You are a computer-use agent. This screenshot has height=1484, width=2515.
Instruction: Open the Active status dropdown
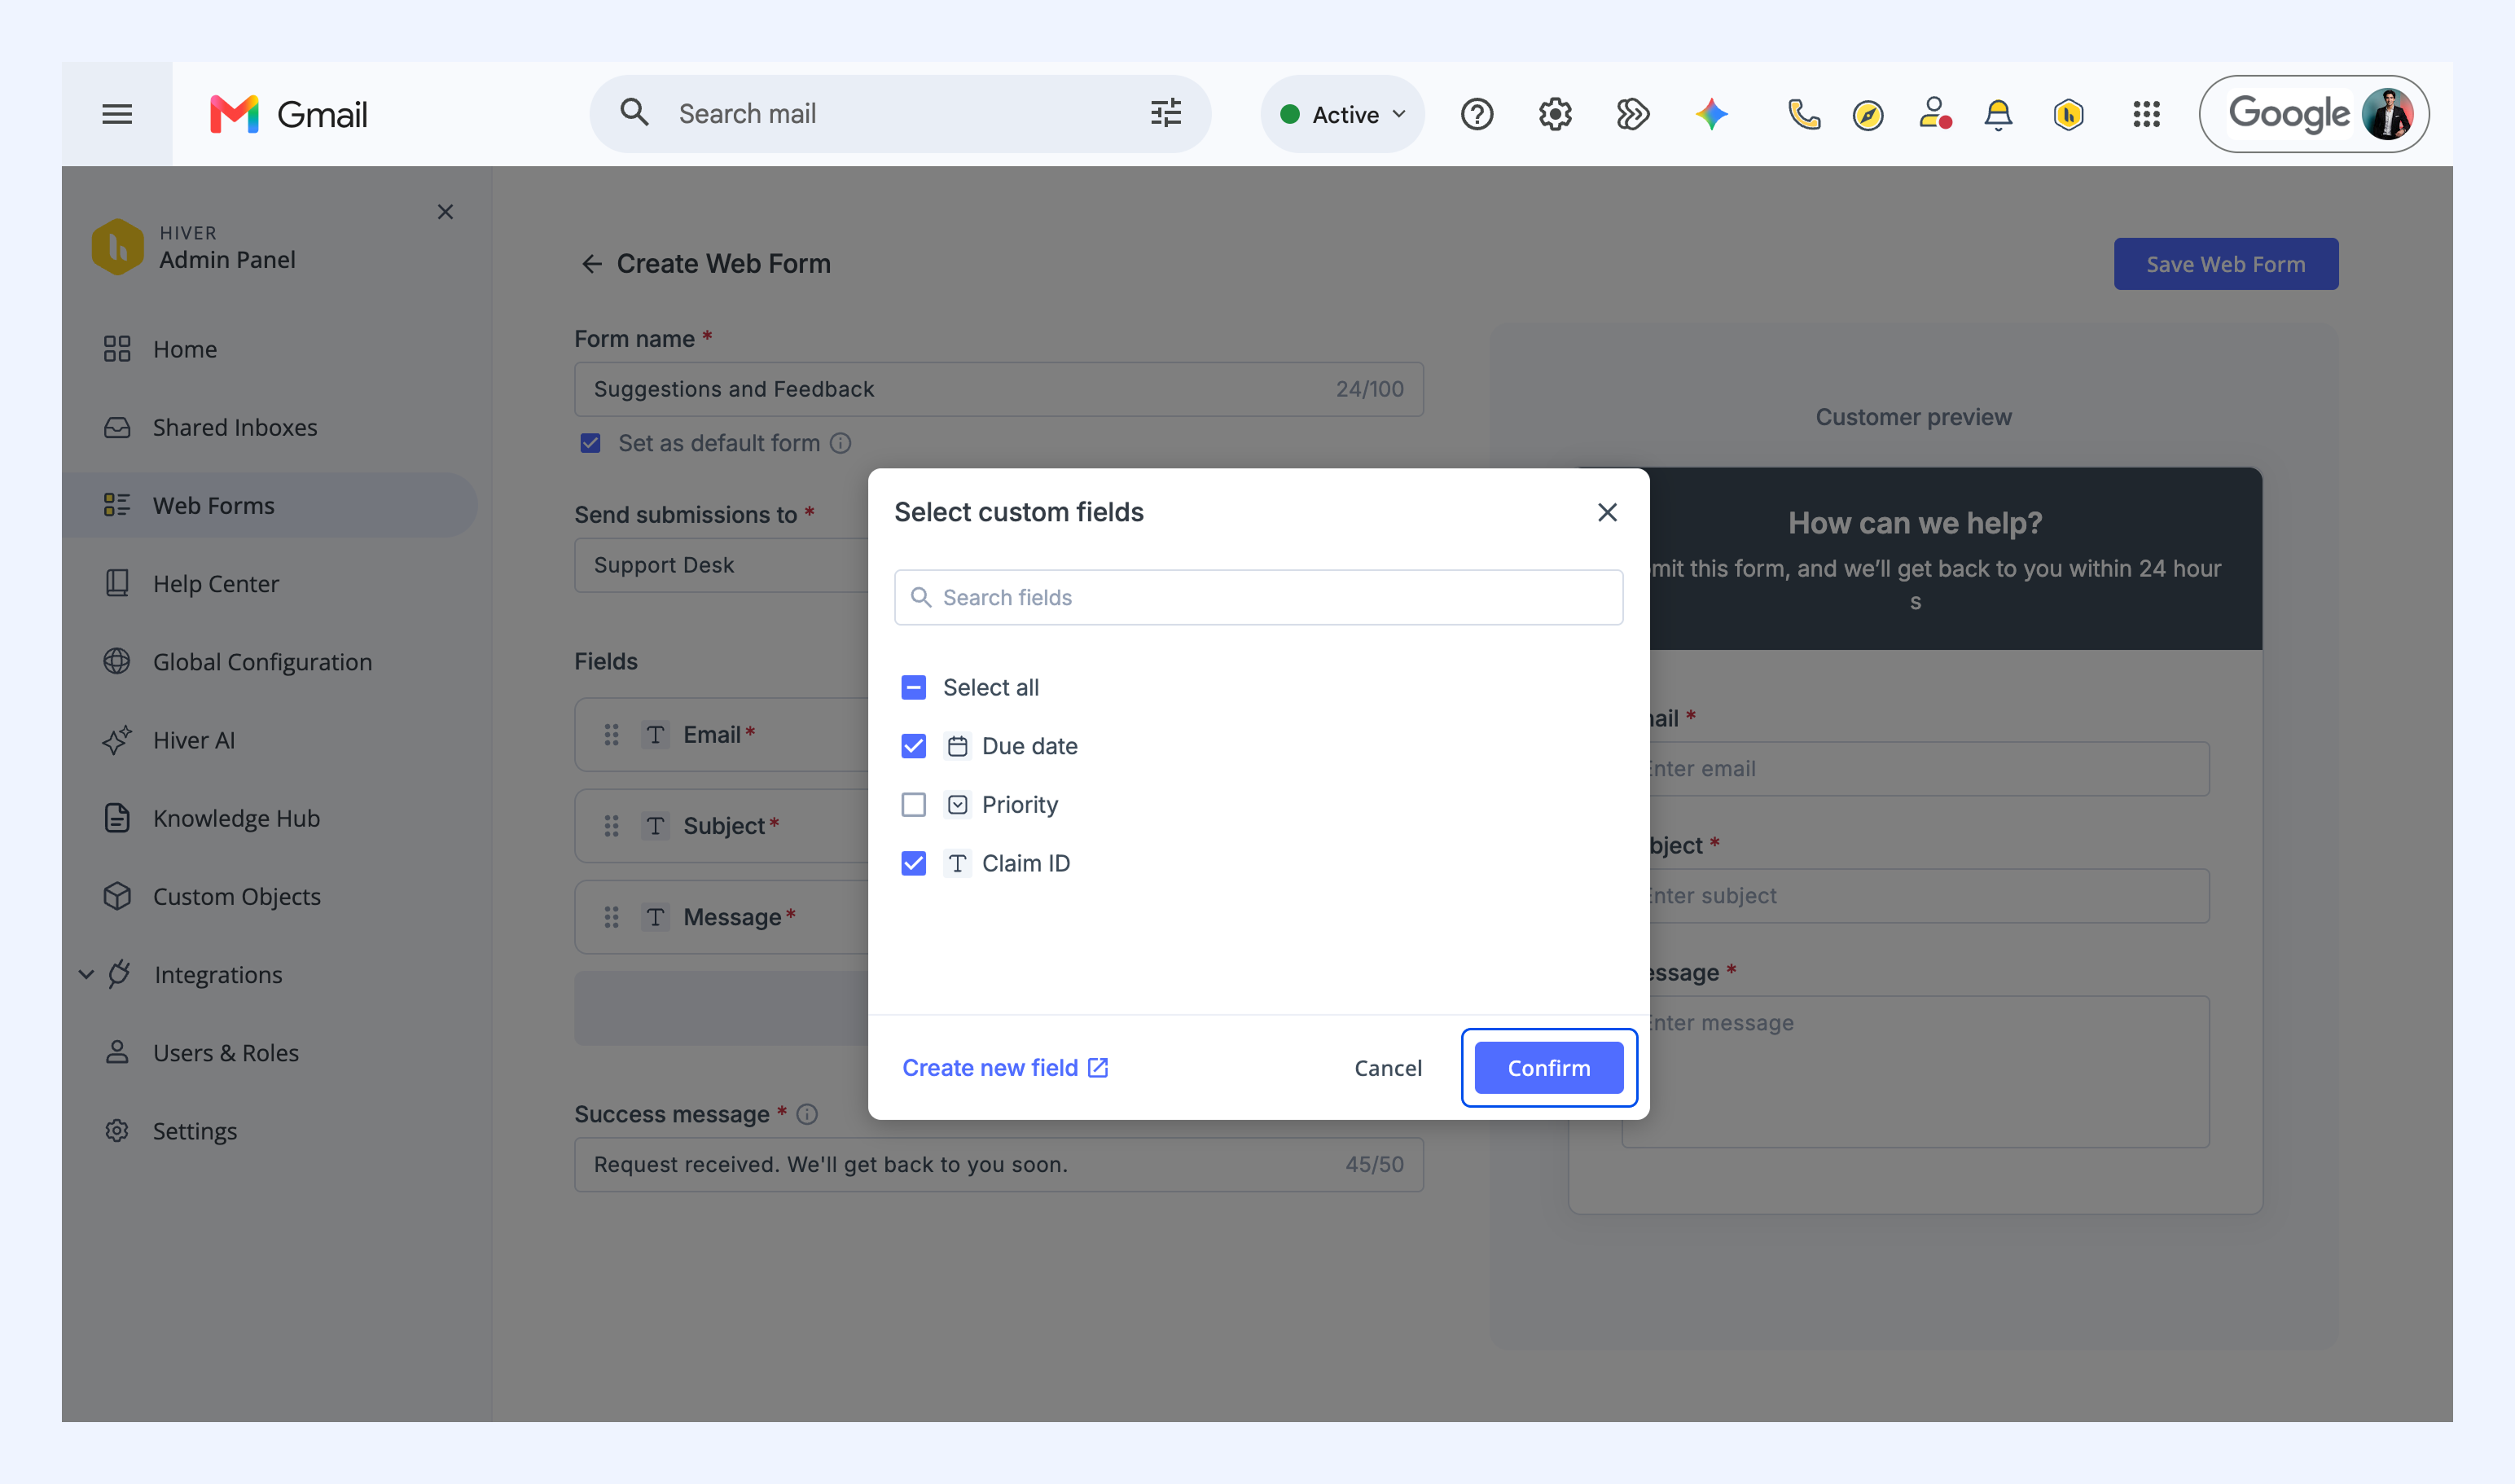[x=1342, y=114]
